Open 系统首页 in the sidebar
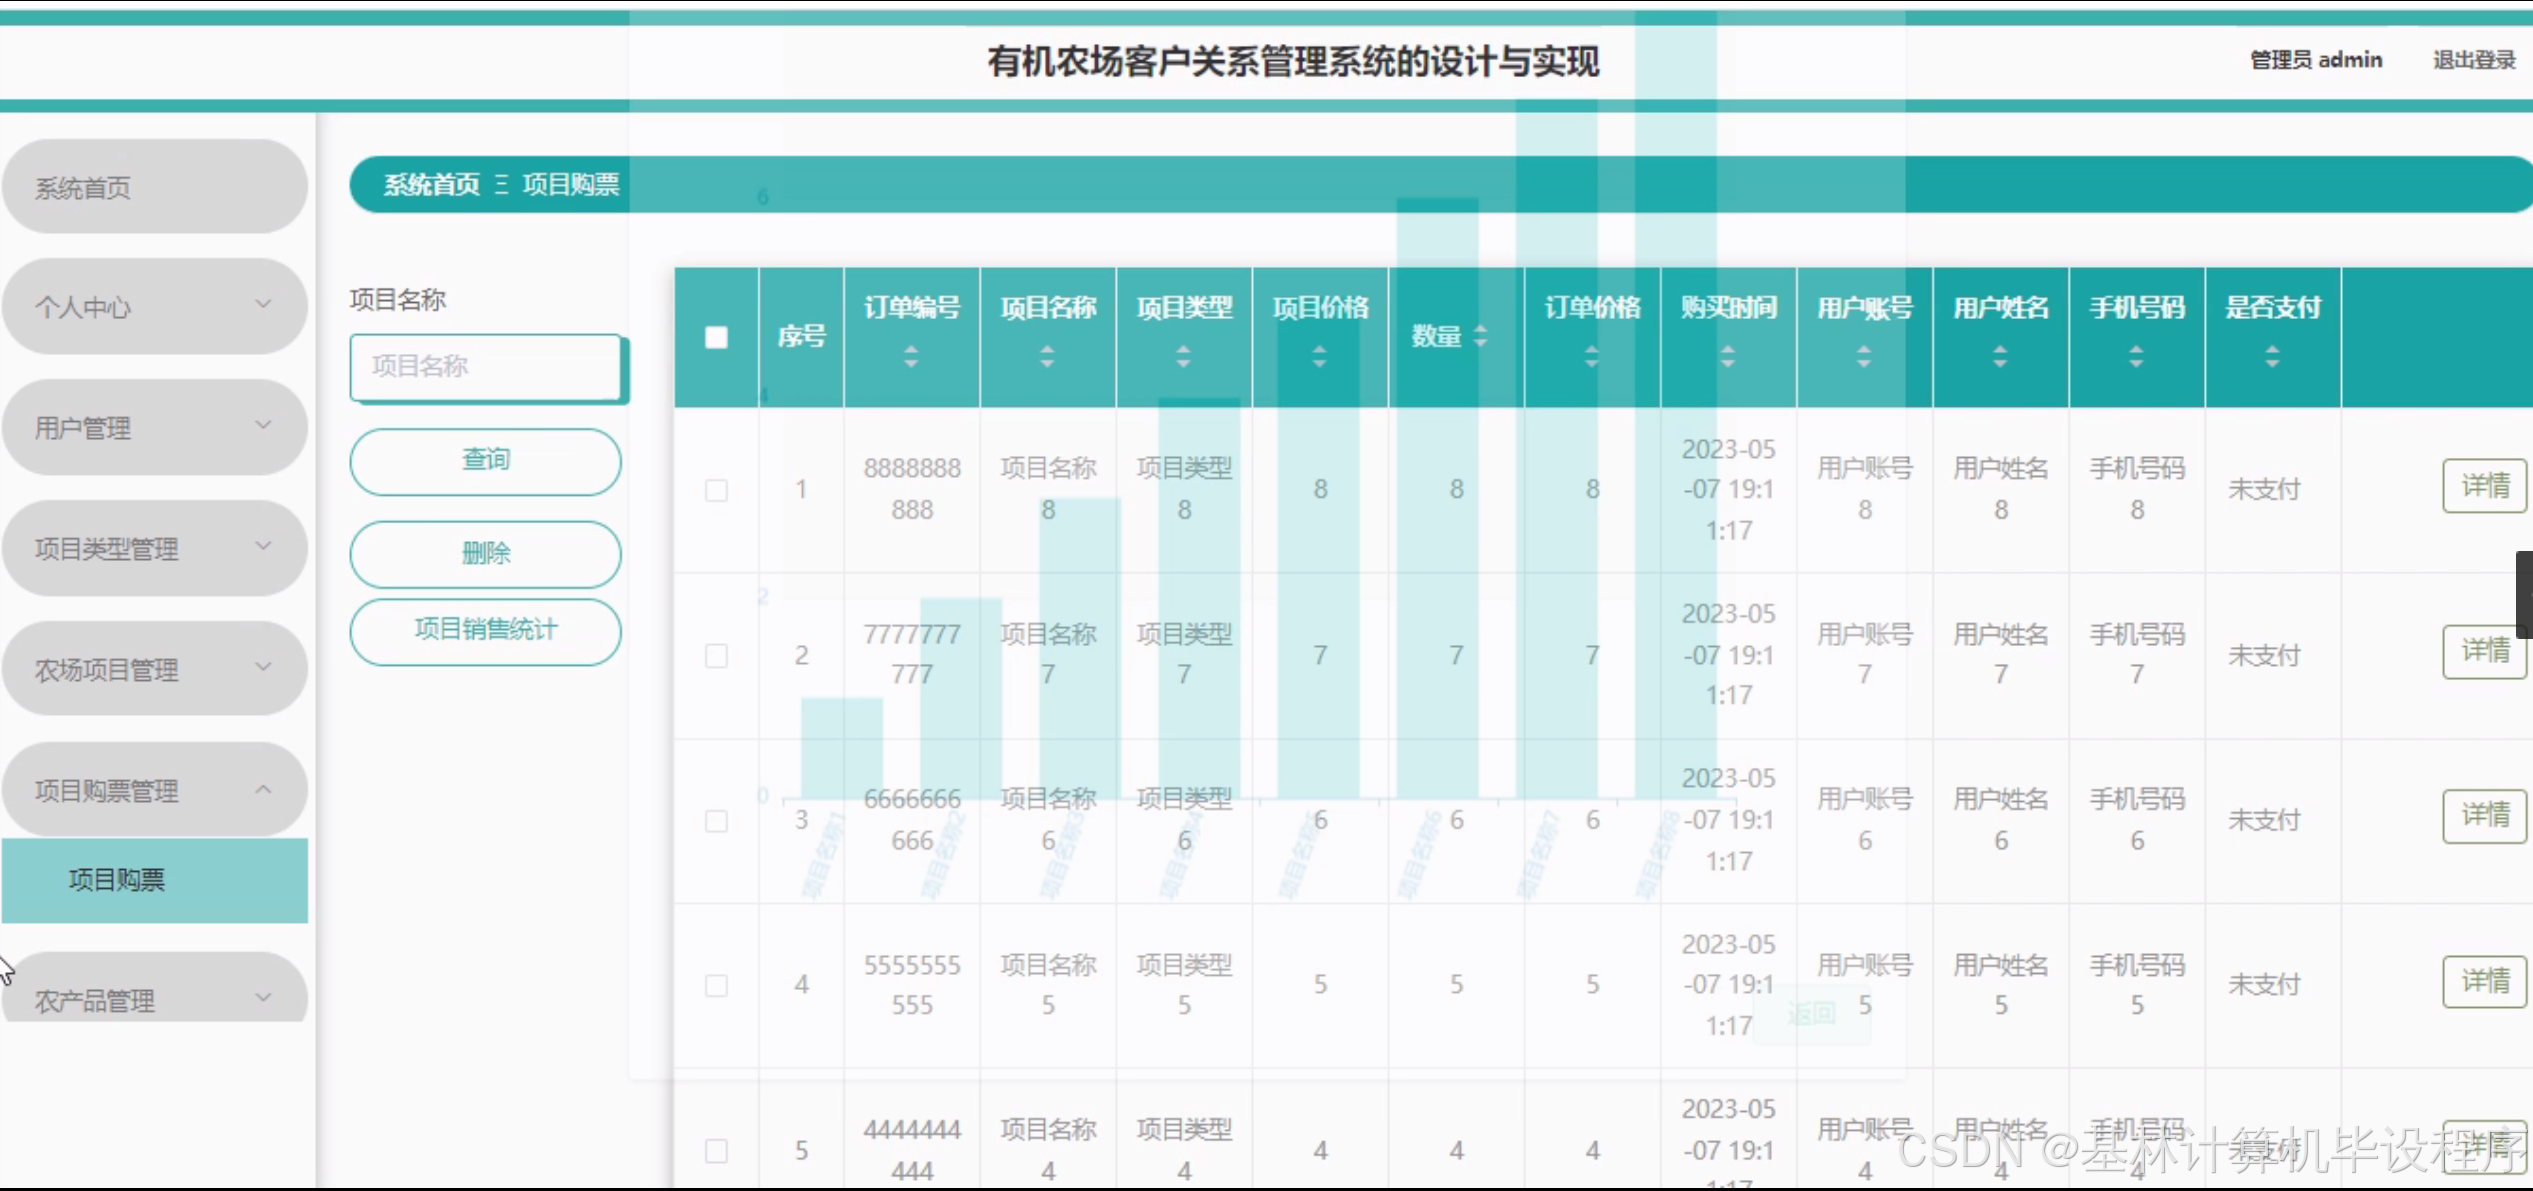The image size is (2533, 1191). (154, 187)
